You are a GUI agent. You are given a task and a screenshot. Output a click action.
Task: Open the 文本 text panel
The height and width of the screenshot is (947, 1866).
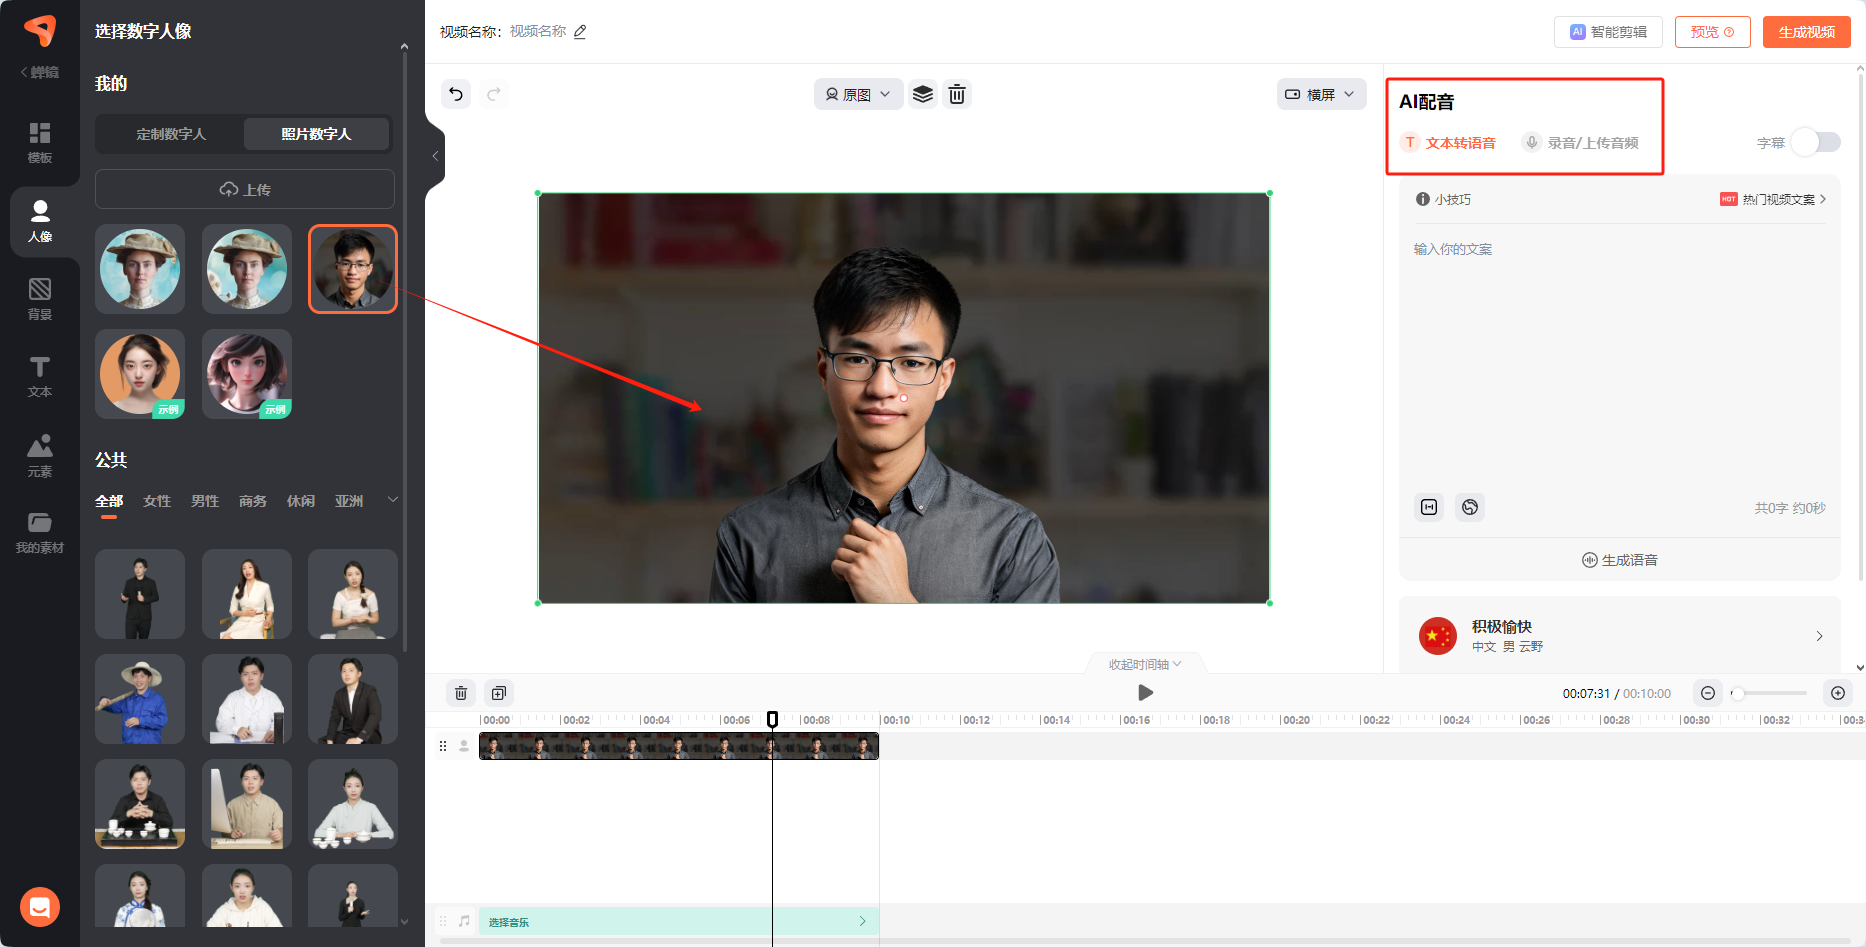coord(40,377)
